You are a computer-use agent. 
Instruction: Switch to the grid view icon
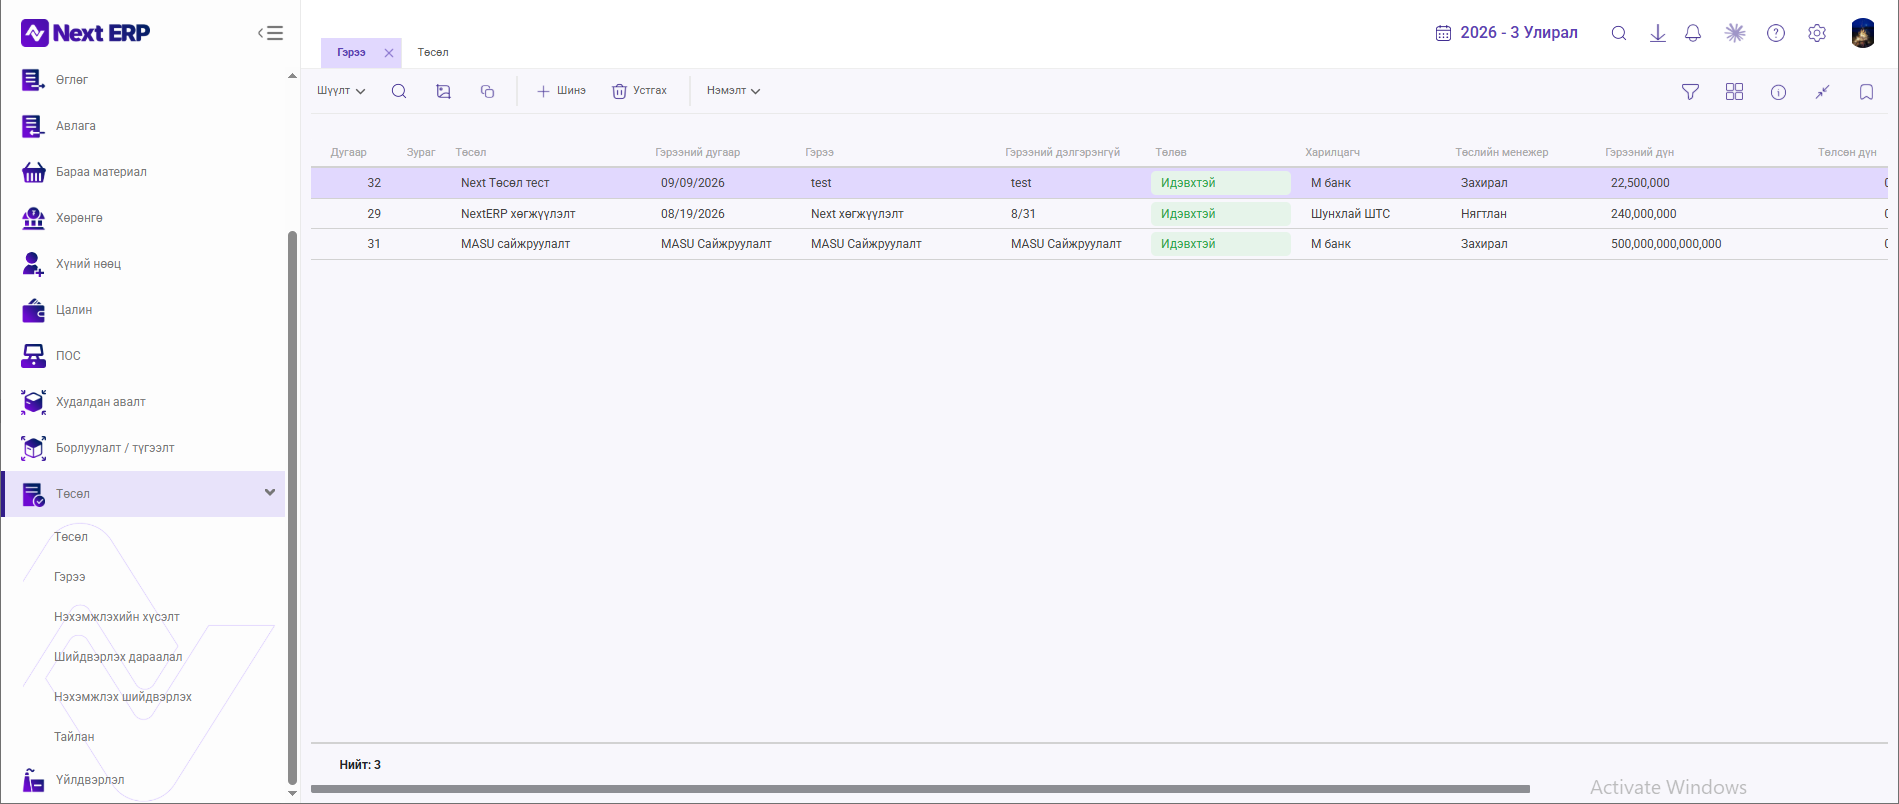click(1734, 92)
